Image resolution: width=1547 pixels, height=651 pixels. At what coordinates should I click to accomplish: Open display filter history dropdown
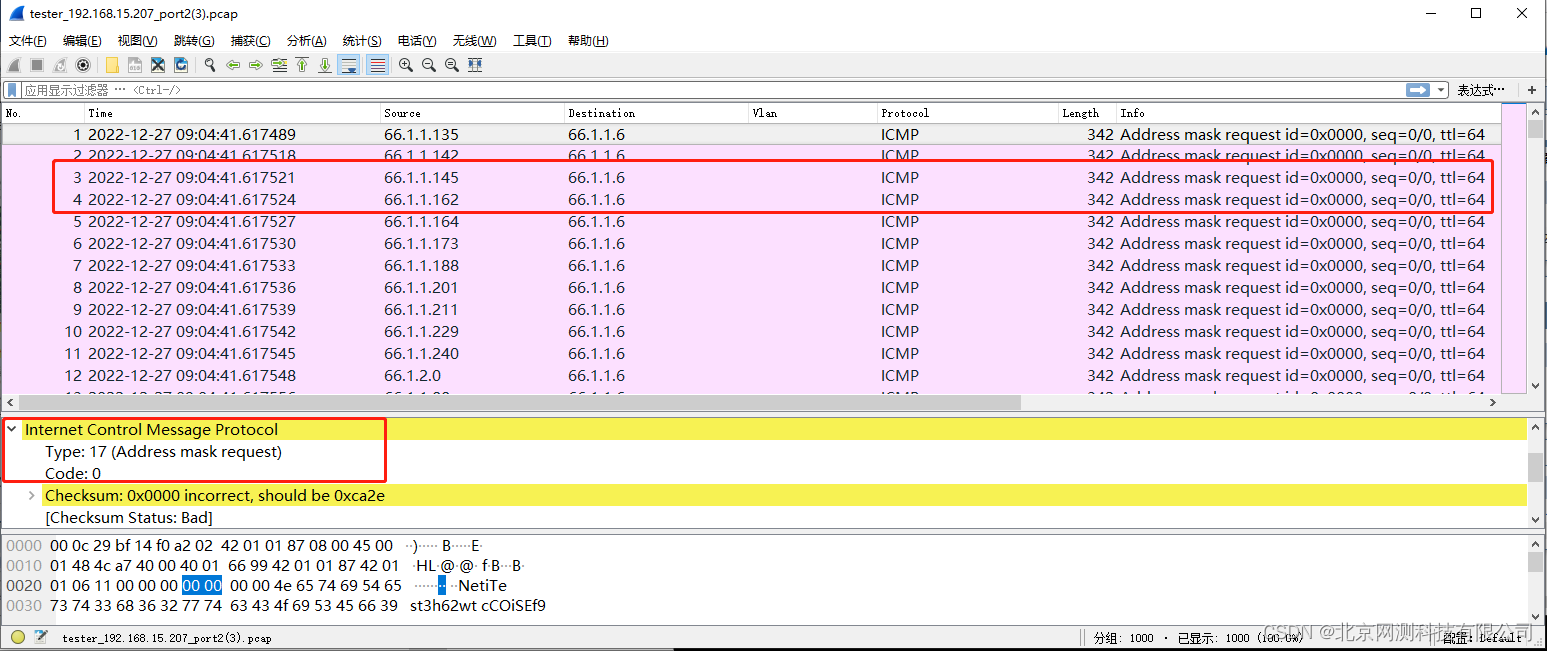(x=1441, y=90)
